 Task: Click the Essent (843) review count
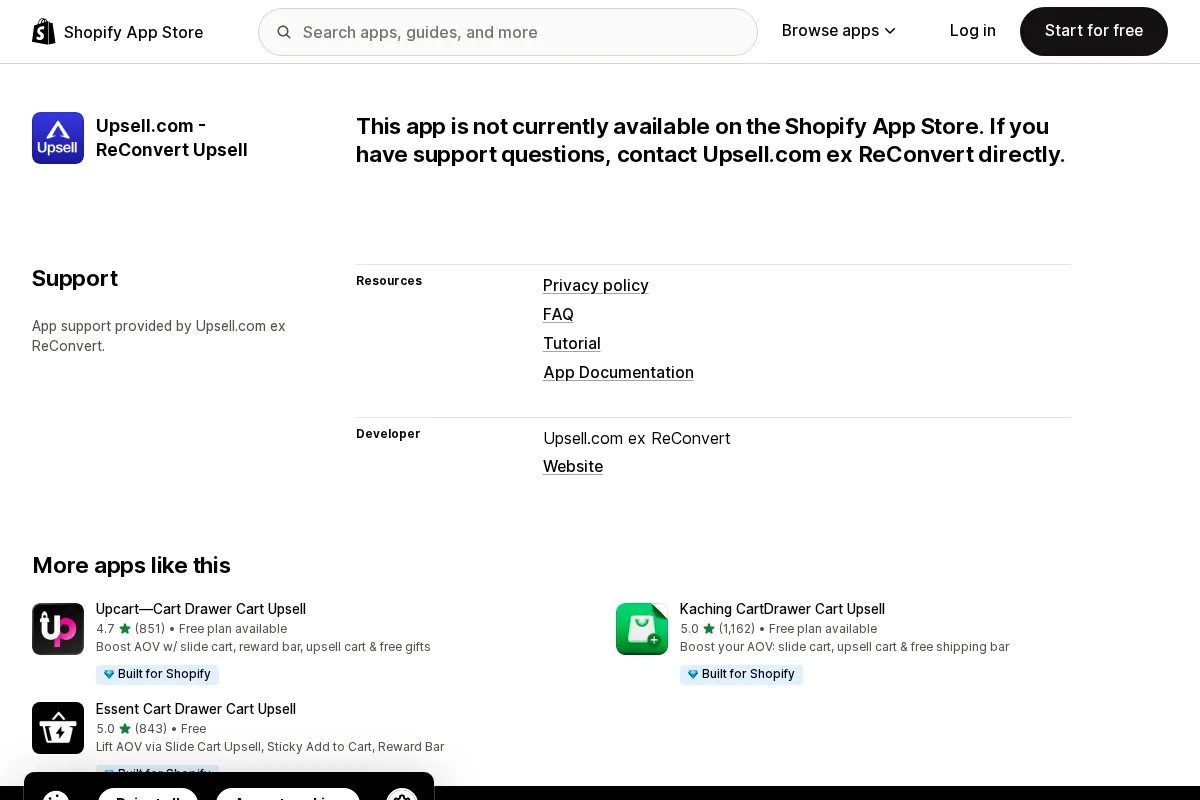151,729
